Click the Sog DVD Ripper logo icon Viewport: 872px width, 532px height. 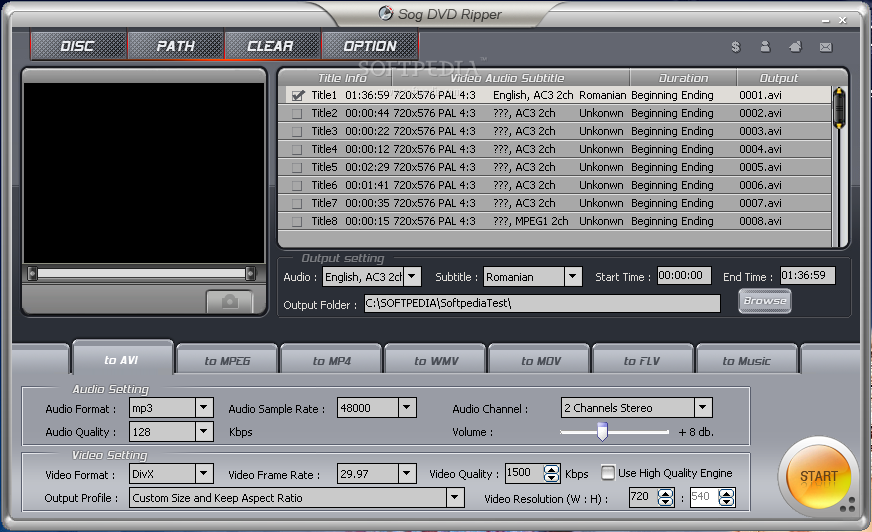pos(385,13)
